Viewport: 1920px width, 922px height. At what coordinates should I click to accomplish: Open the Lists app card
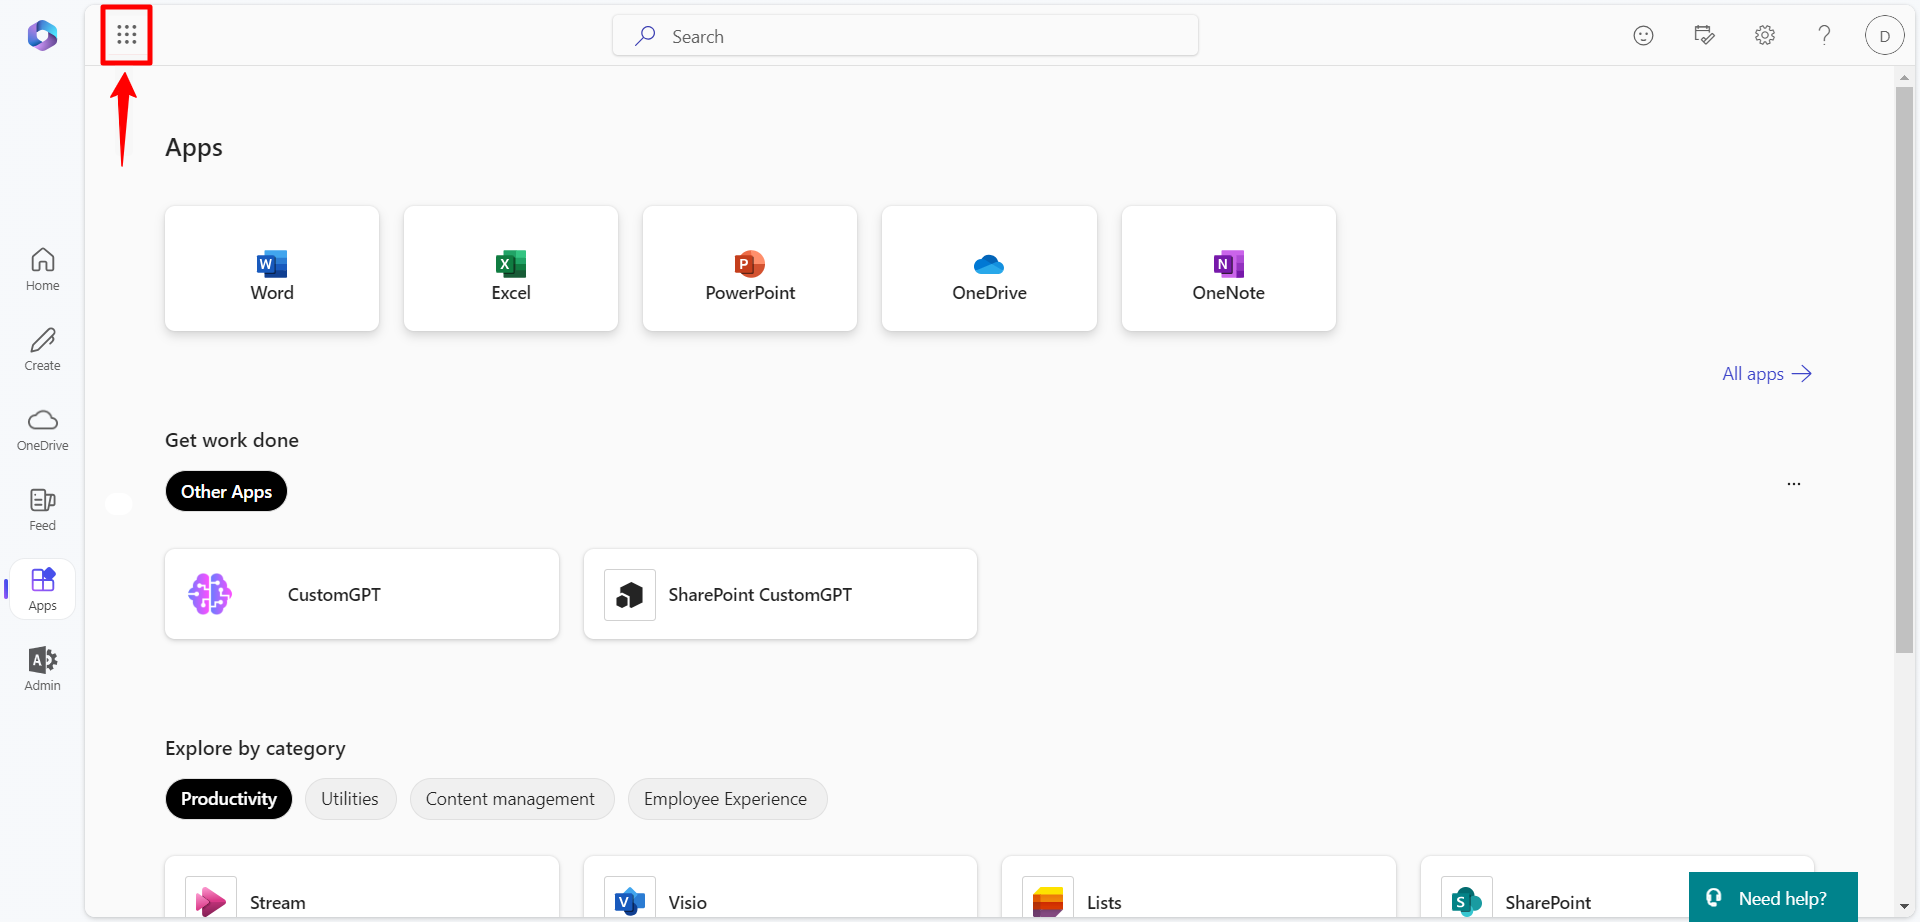(1199, 888)
